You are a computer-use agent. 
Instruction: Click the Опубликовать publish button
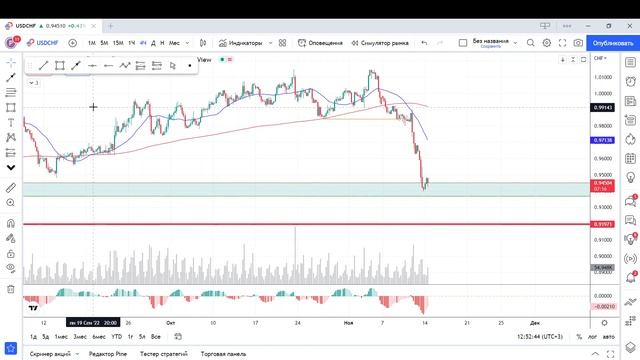click(x=613, y=43)
